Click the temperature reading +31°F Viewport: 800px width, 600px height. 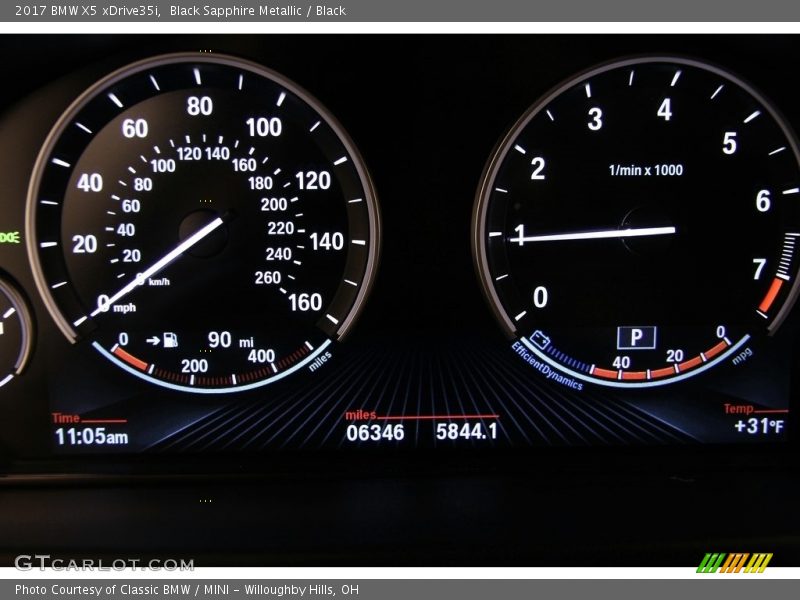(x=759, y=426)
